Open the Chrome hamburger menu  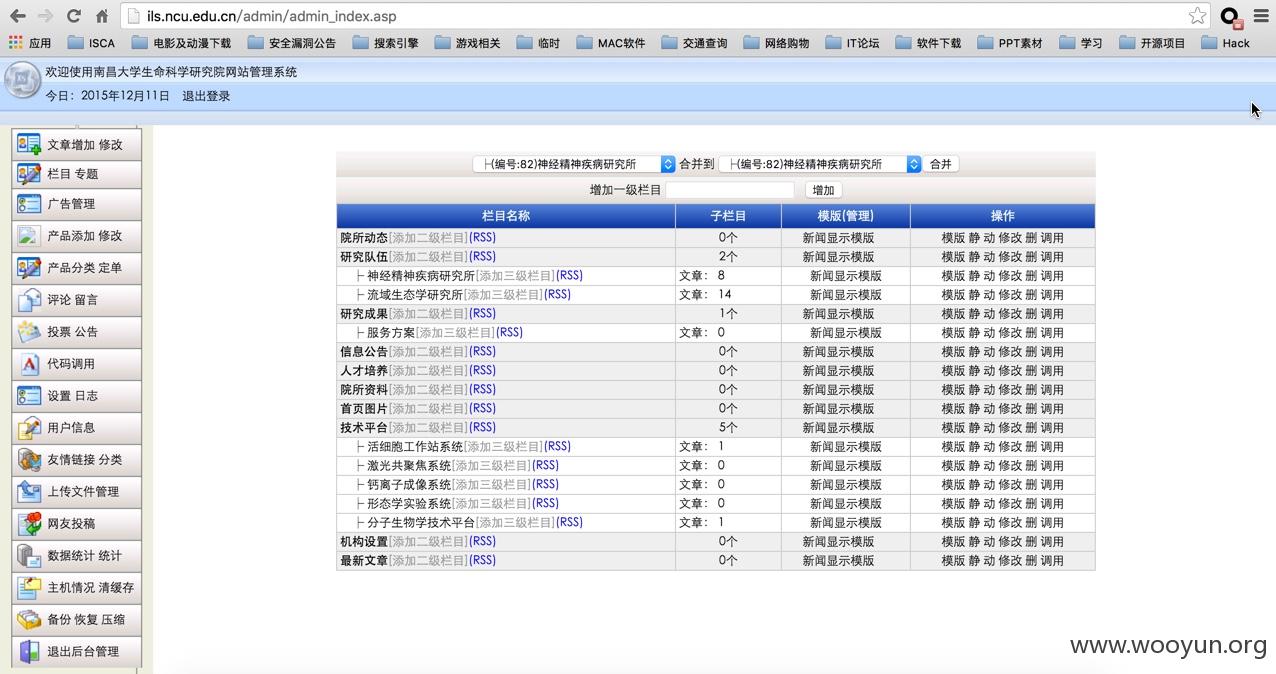(x=1261, y=16)
